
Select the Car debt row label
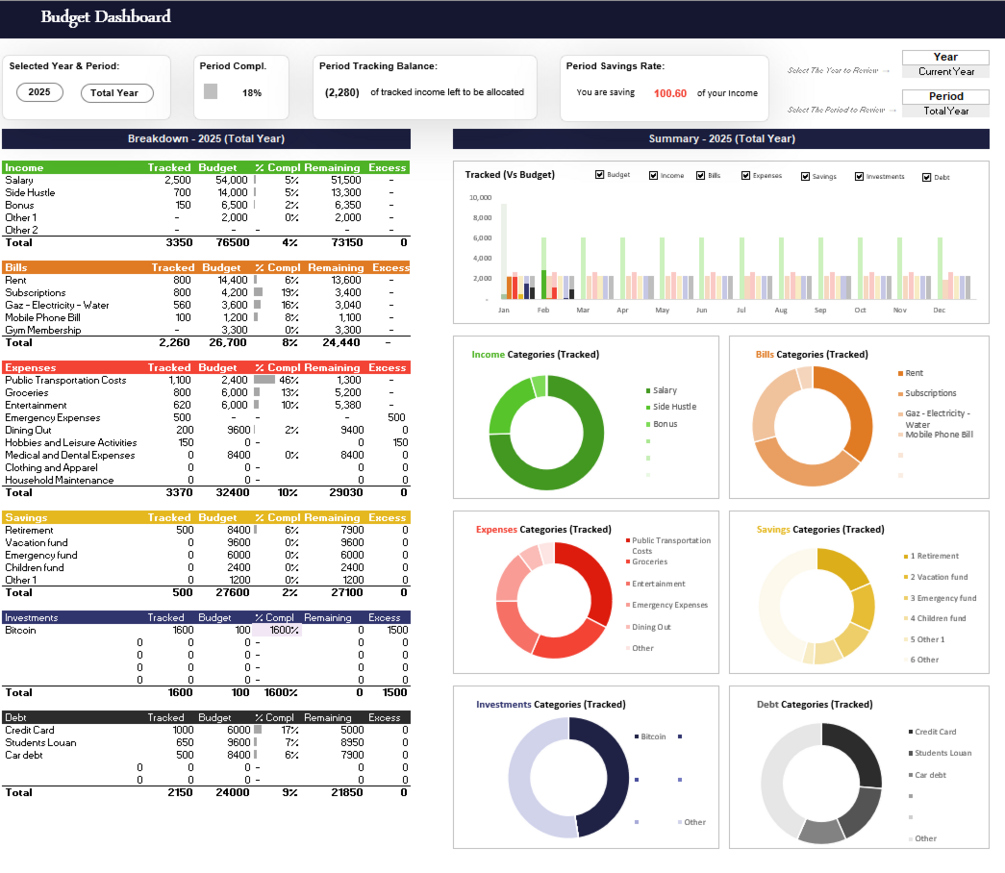tap(24, 755)
